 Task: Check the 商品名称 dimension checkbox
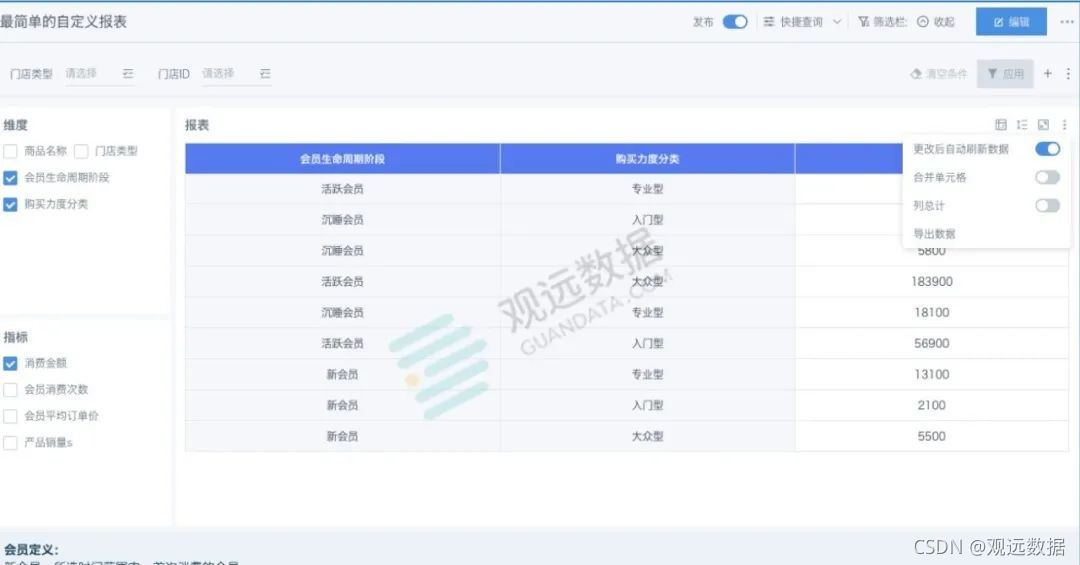pyautogui.click(x=10, y=151)
